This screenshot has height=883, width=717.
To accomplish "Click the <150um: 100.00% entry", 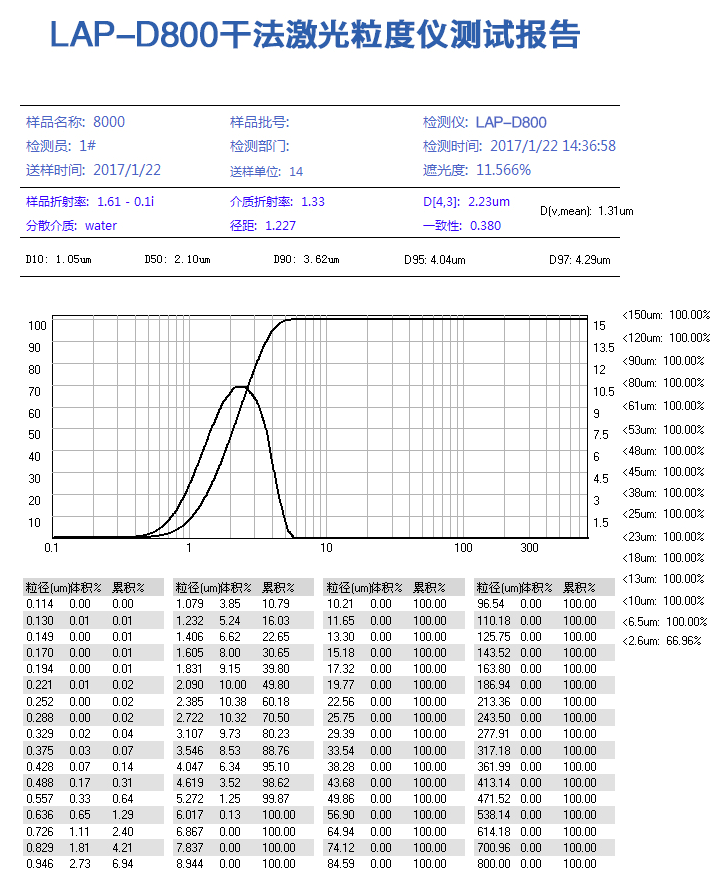I will tap(665, 314).
